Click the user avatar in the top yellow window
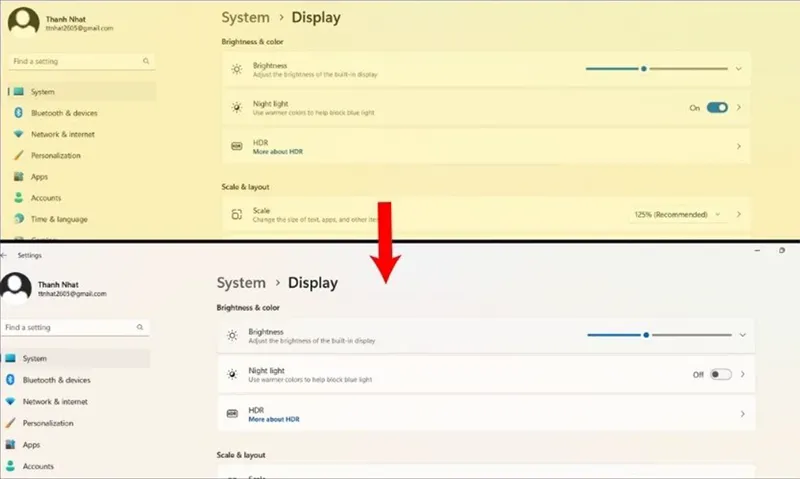 [x=23, y=21]
